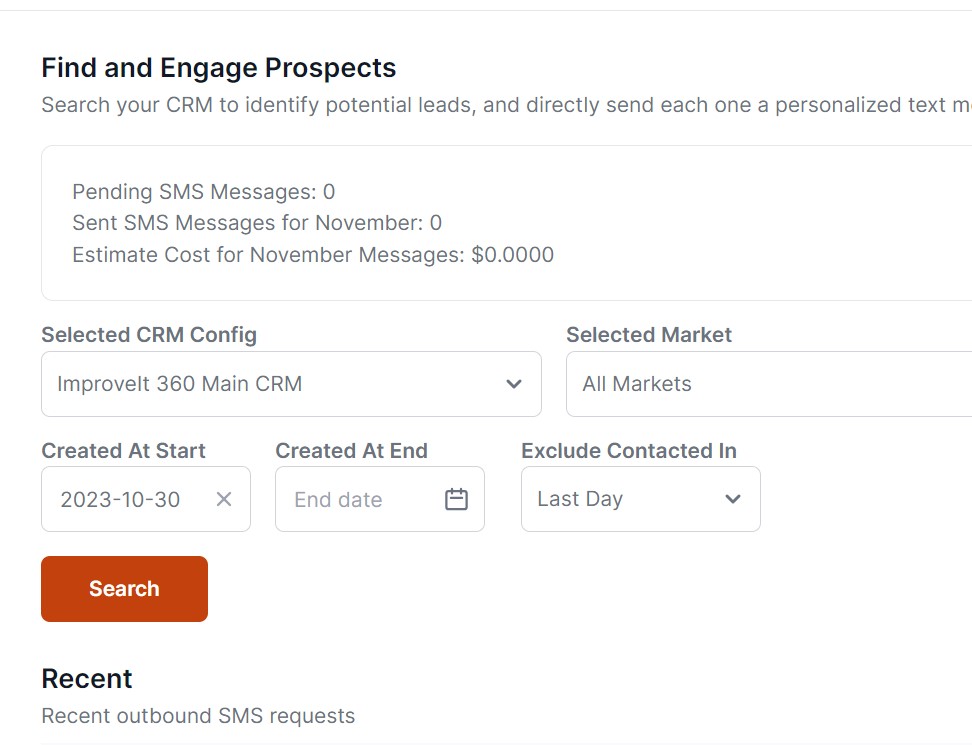The height and width of the screenshot is (745, 972).
Task: Clear the Created At Start date
Action: pyautogui.click(x=224, y=499)
